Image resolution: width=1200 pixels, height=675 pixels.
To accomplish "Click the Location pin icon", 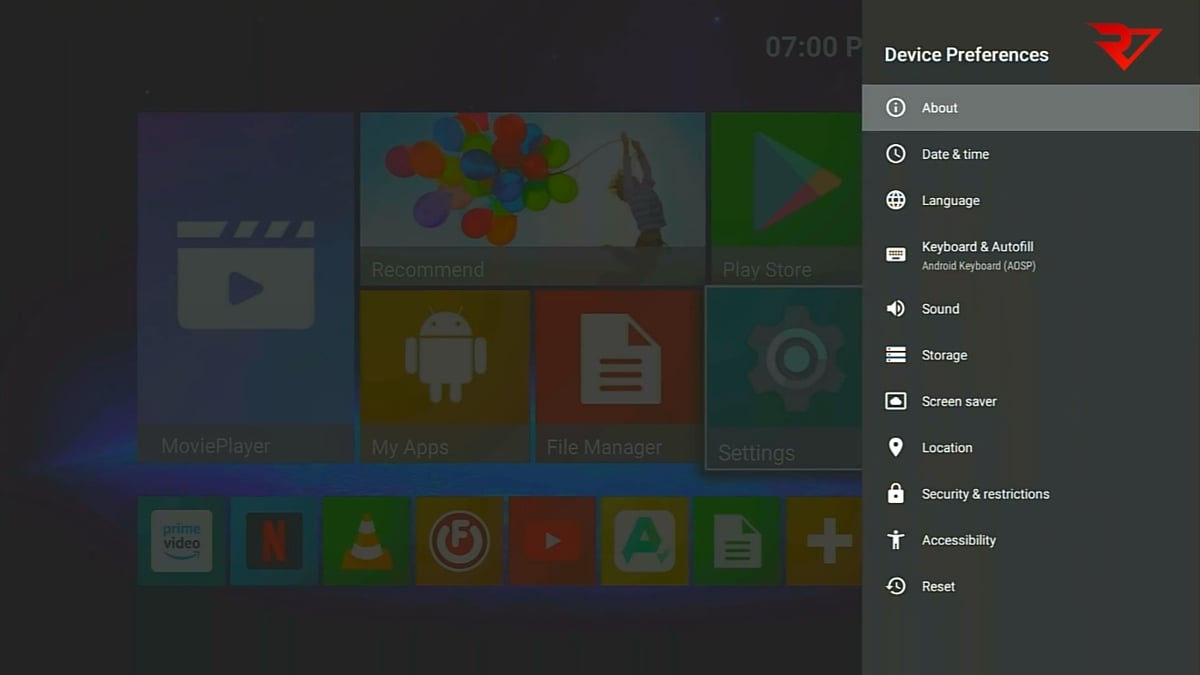I will pos(896,447).
